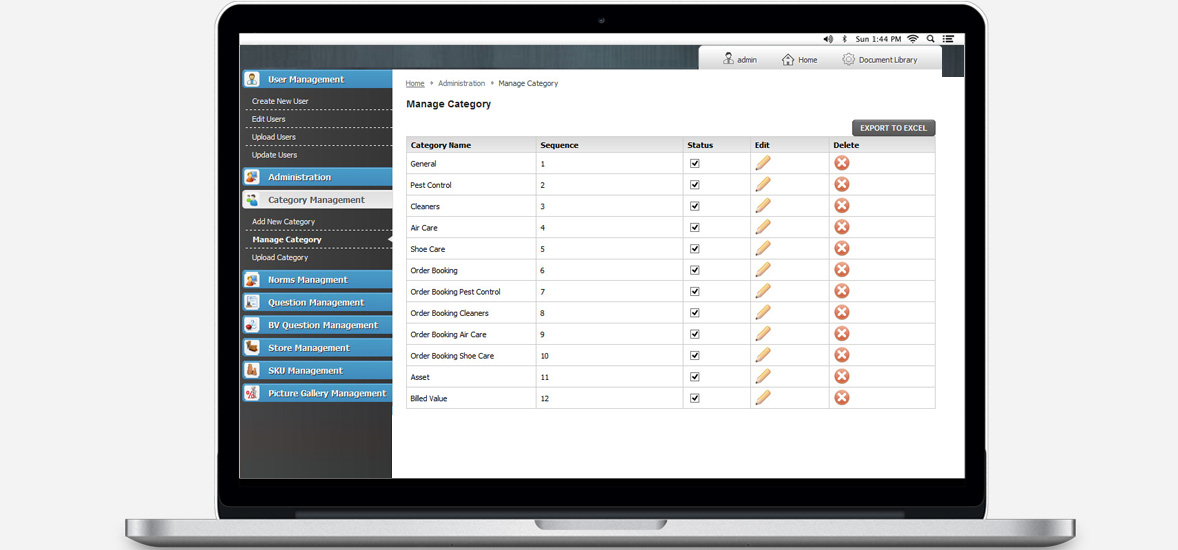Click the Home house icon
The height and width of the screenshot is (550, 1178).
(x=788, y=59)
